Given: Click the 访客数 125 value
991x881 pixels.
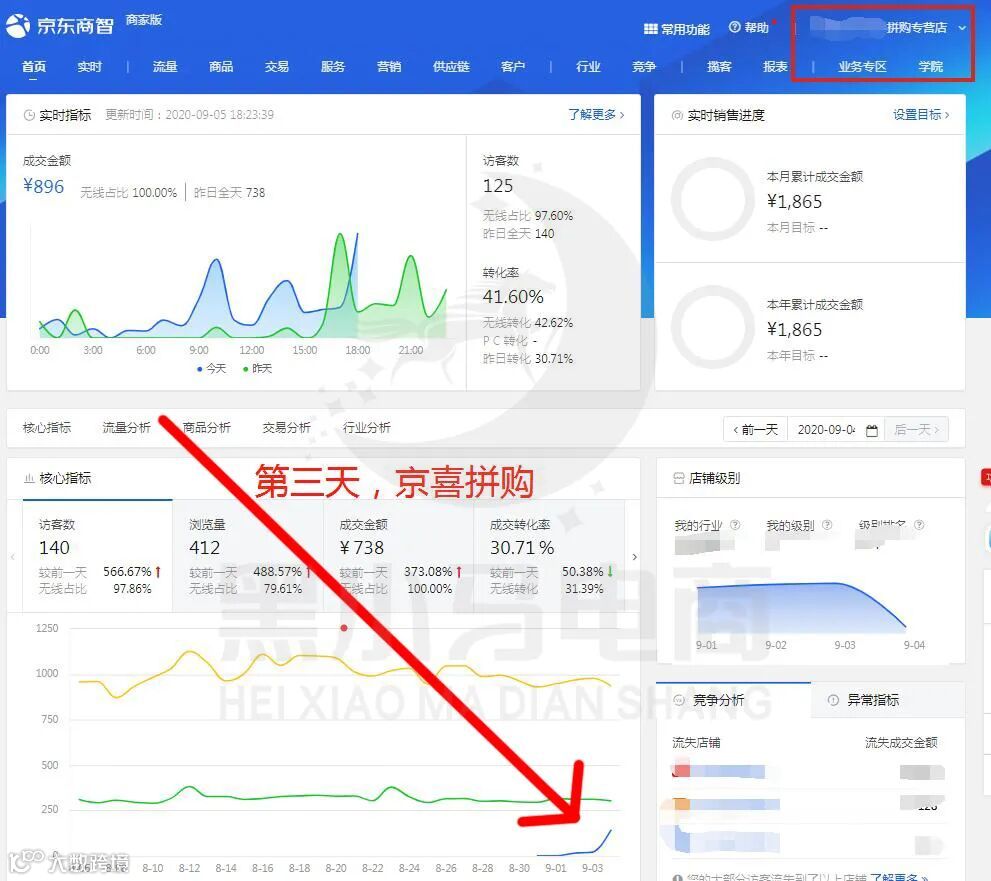Looking at the screenshot, I should point(498,186).
